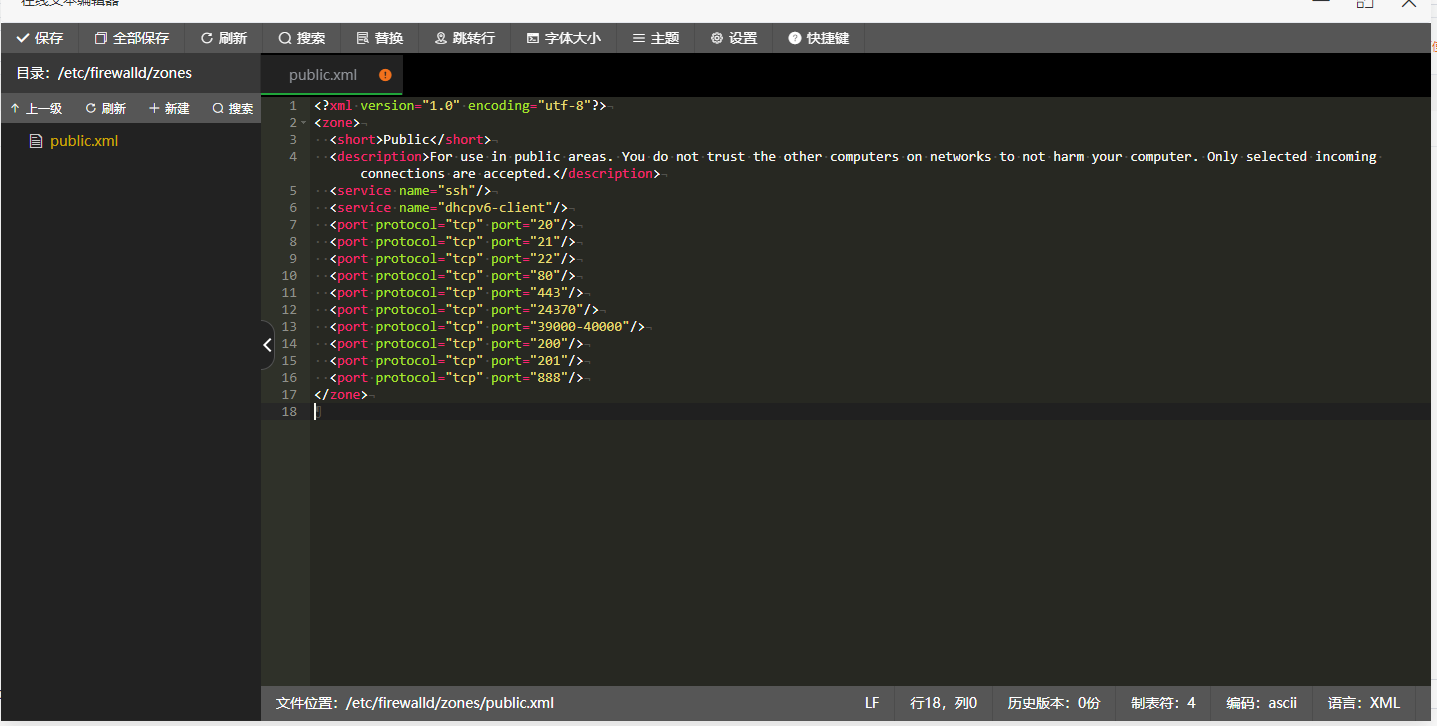This screenshot has width=1437, height=726.
Task: Click the port="39000-40000" line
Action: (x=487, y=326)
